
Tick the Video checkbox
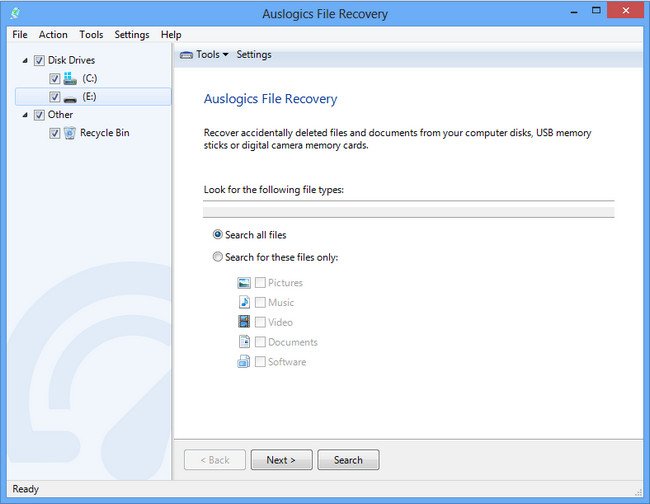point(260,322)
